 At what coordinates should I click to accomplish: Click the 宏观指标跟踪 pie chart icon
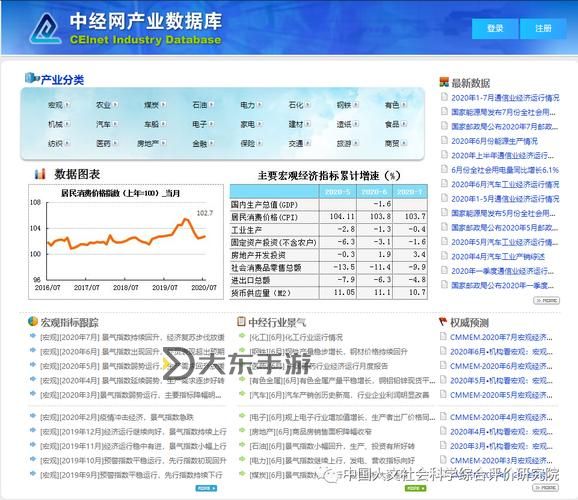(x=33, y=321)
